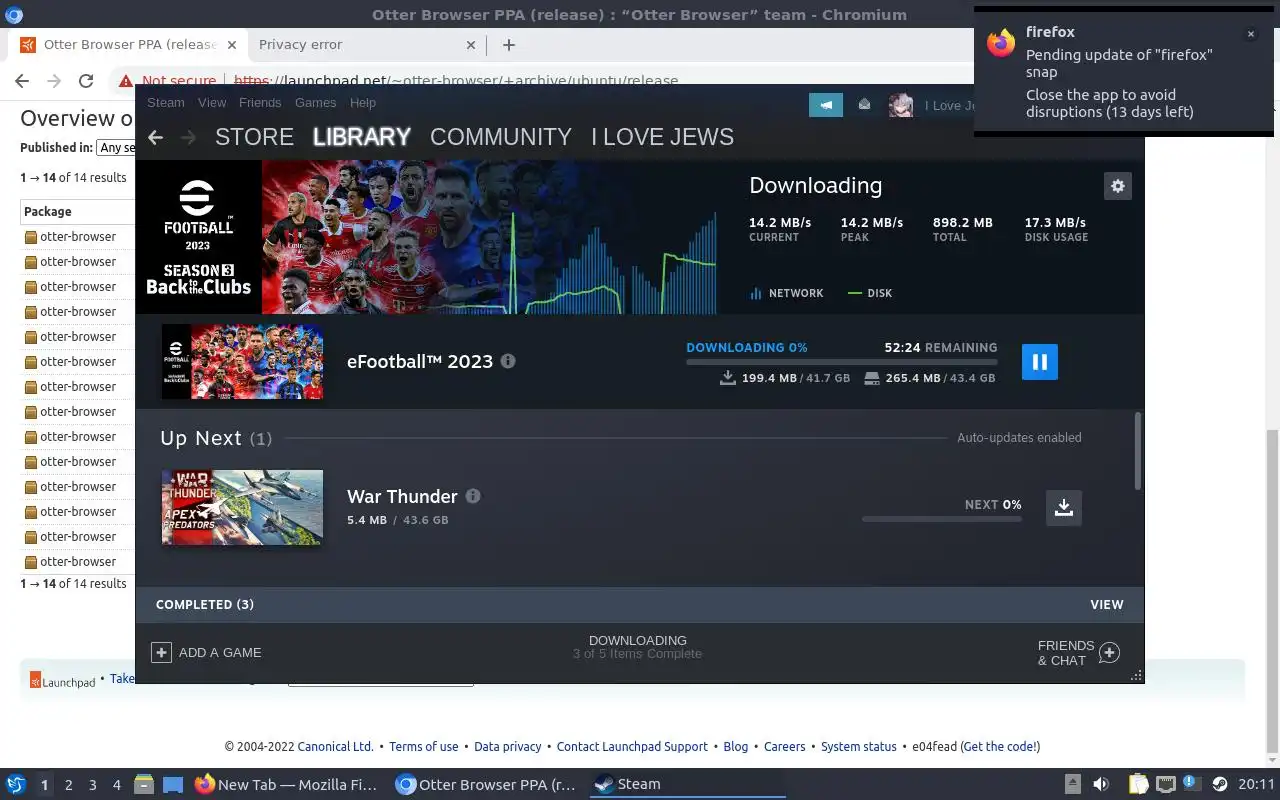The width and height of the screenshot is (1280, 800).
Task: Go to the COMMUNITY section
Action: coord(501,137)
